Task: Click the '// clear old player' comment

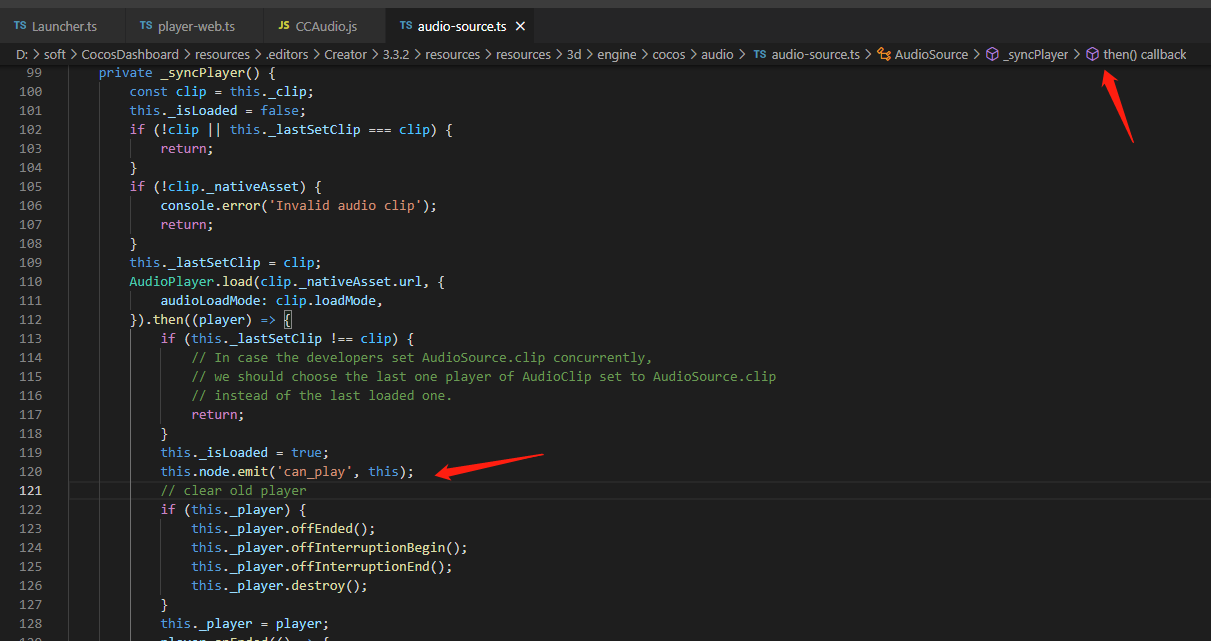Action: point(234,490)
